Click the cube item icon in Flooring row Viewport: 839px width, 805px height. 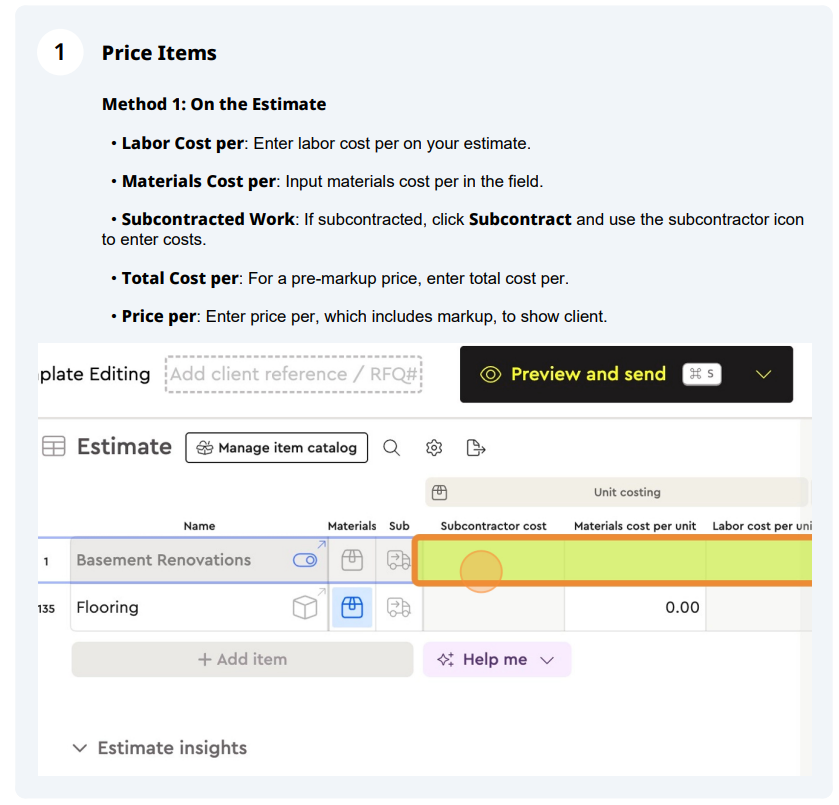(x=305, y=607)
